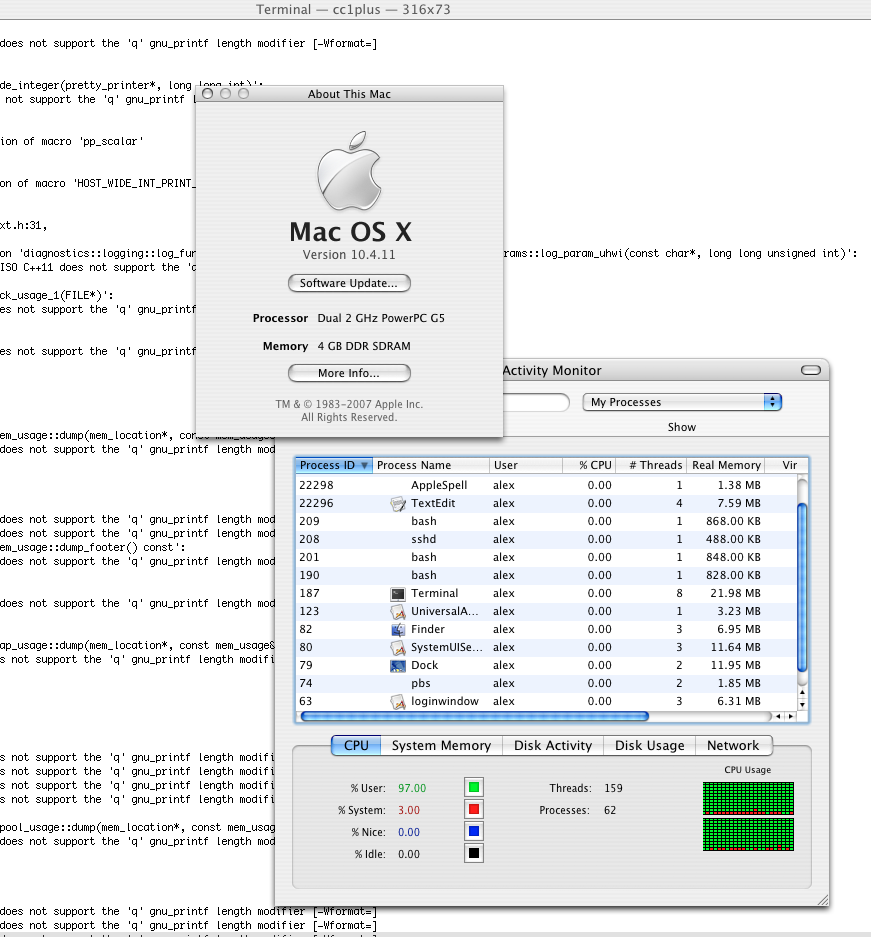Click the Activity Monitor window resize grip
This screenshot has width=871, height=937.
tap(823, 900)
